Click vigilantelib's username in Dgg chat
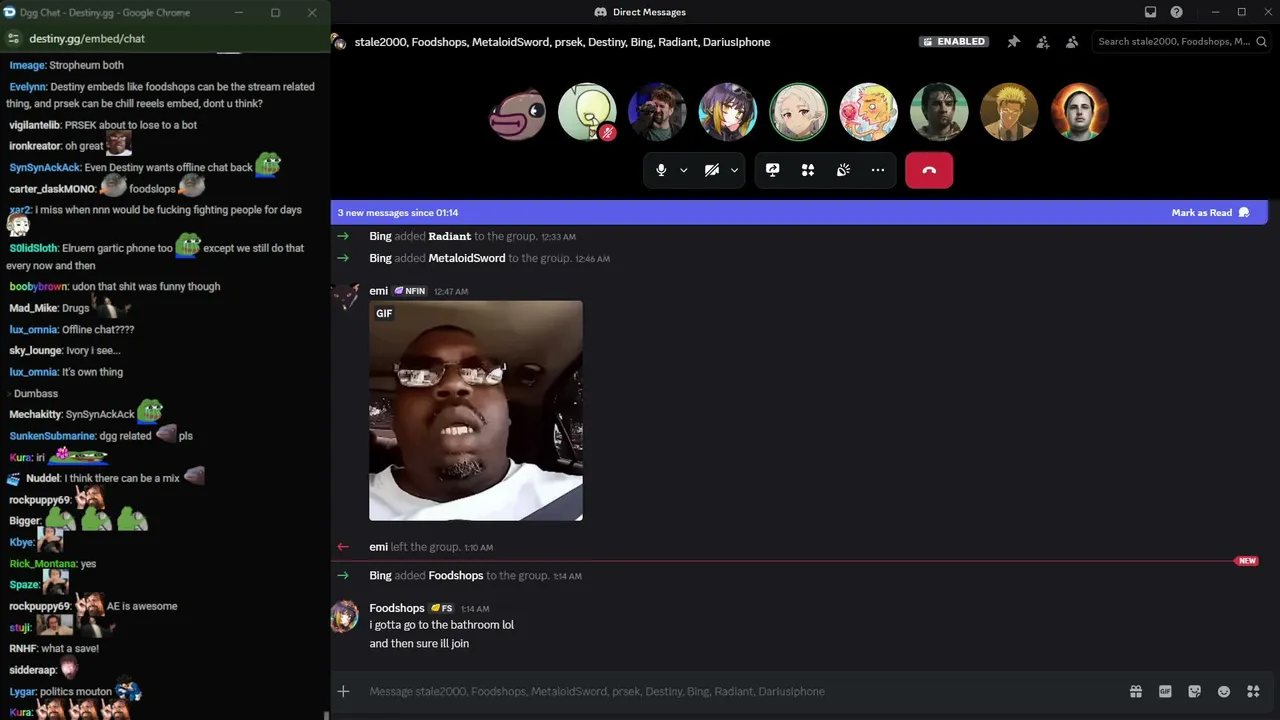This screenshot has height=720, width=1280. [x=35, y=125]
